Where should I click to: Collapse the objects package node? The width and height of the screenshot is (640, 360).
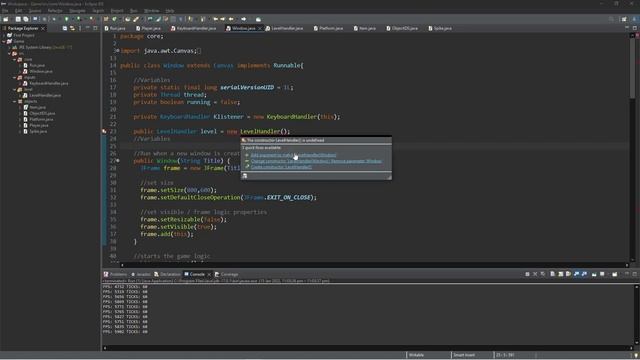[15, 101]
